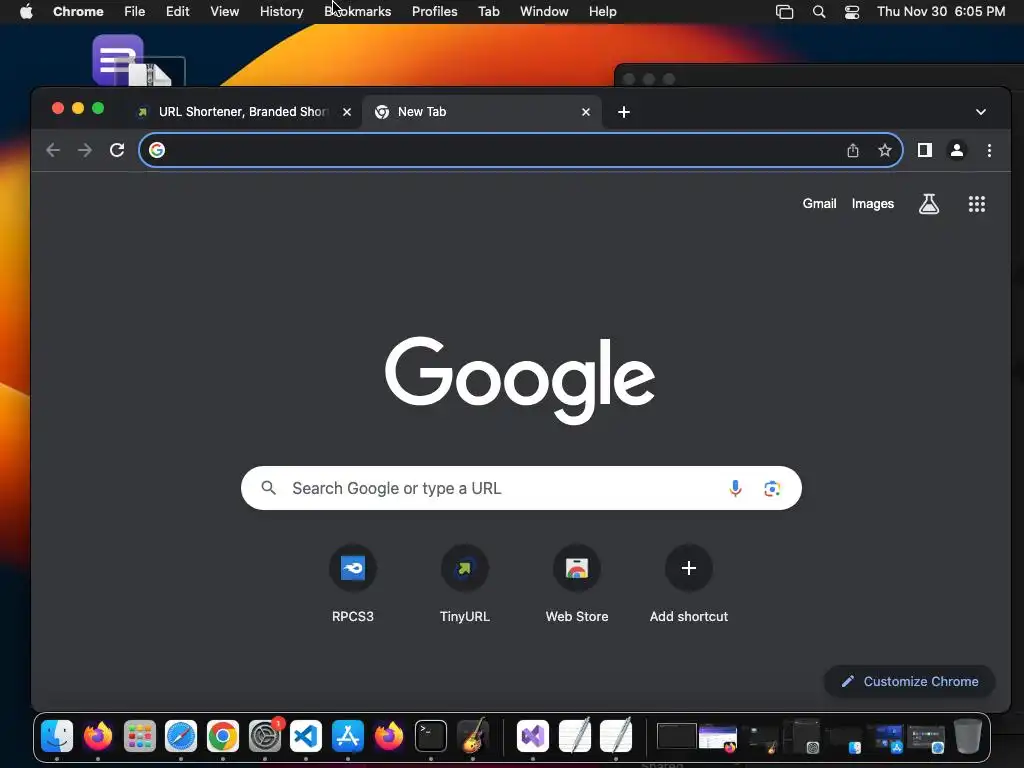
Task: Open System Settings from the Dock
Action: pos(264,736)
